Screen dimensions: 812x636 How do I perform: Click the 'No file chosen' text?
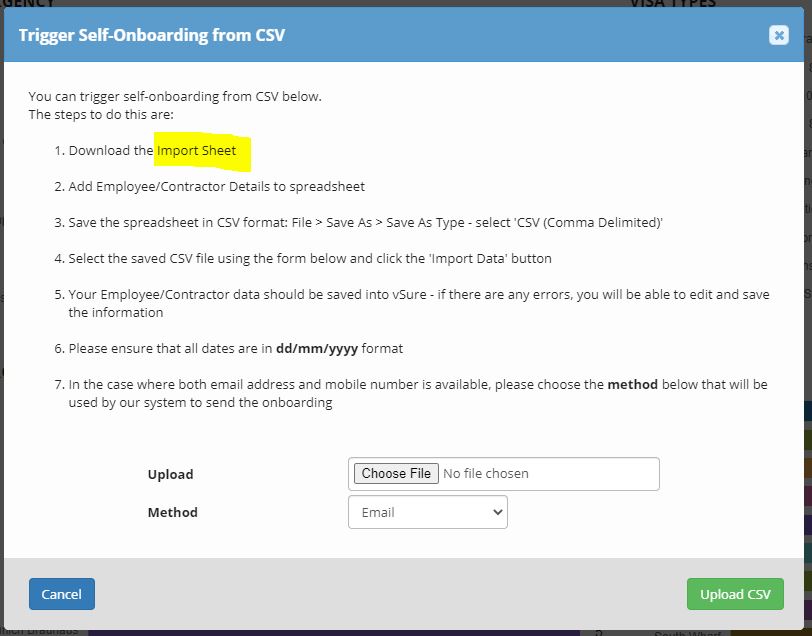coord(486,474)
